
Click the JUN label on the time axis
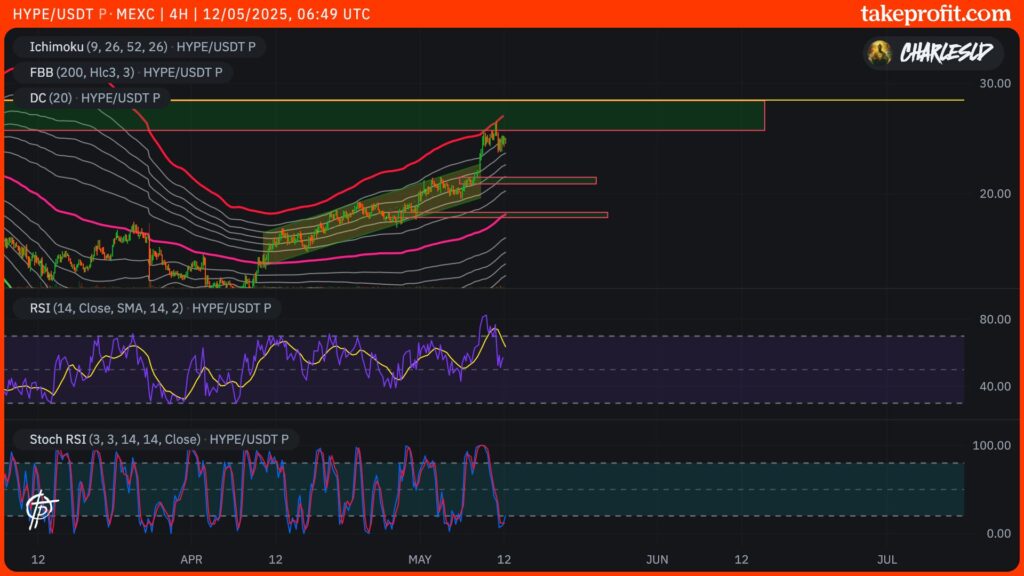point(657,559)
